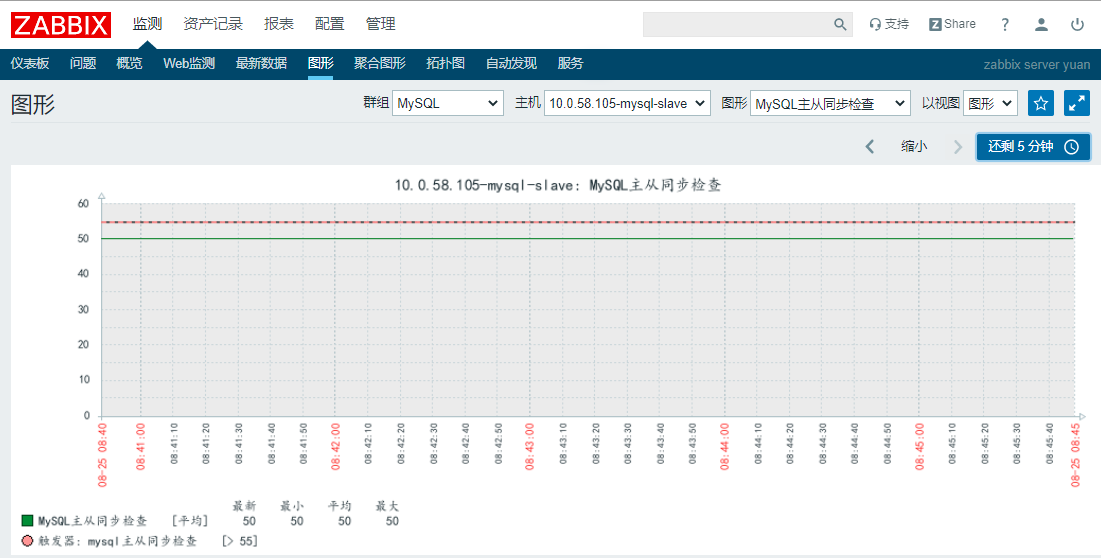The width and height of the screenshot is (1101, 558).
Task: Add graph to favorites with star icon
Action: click(1041, 103)
